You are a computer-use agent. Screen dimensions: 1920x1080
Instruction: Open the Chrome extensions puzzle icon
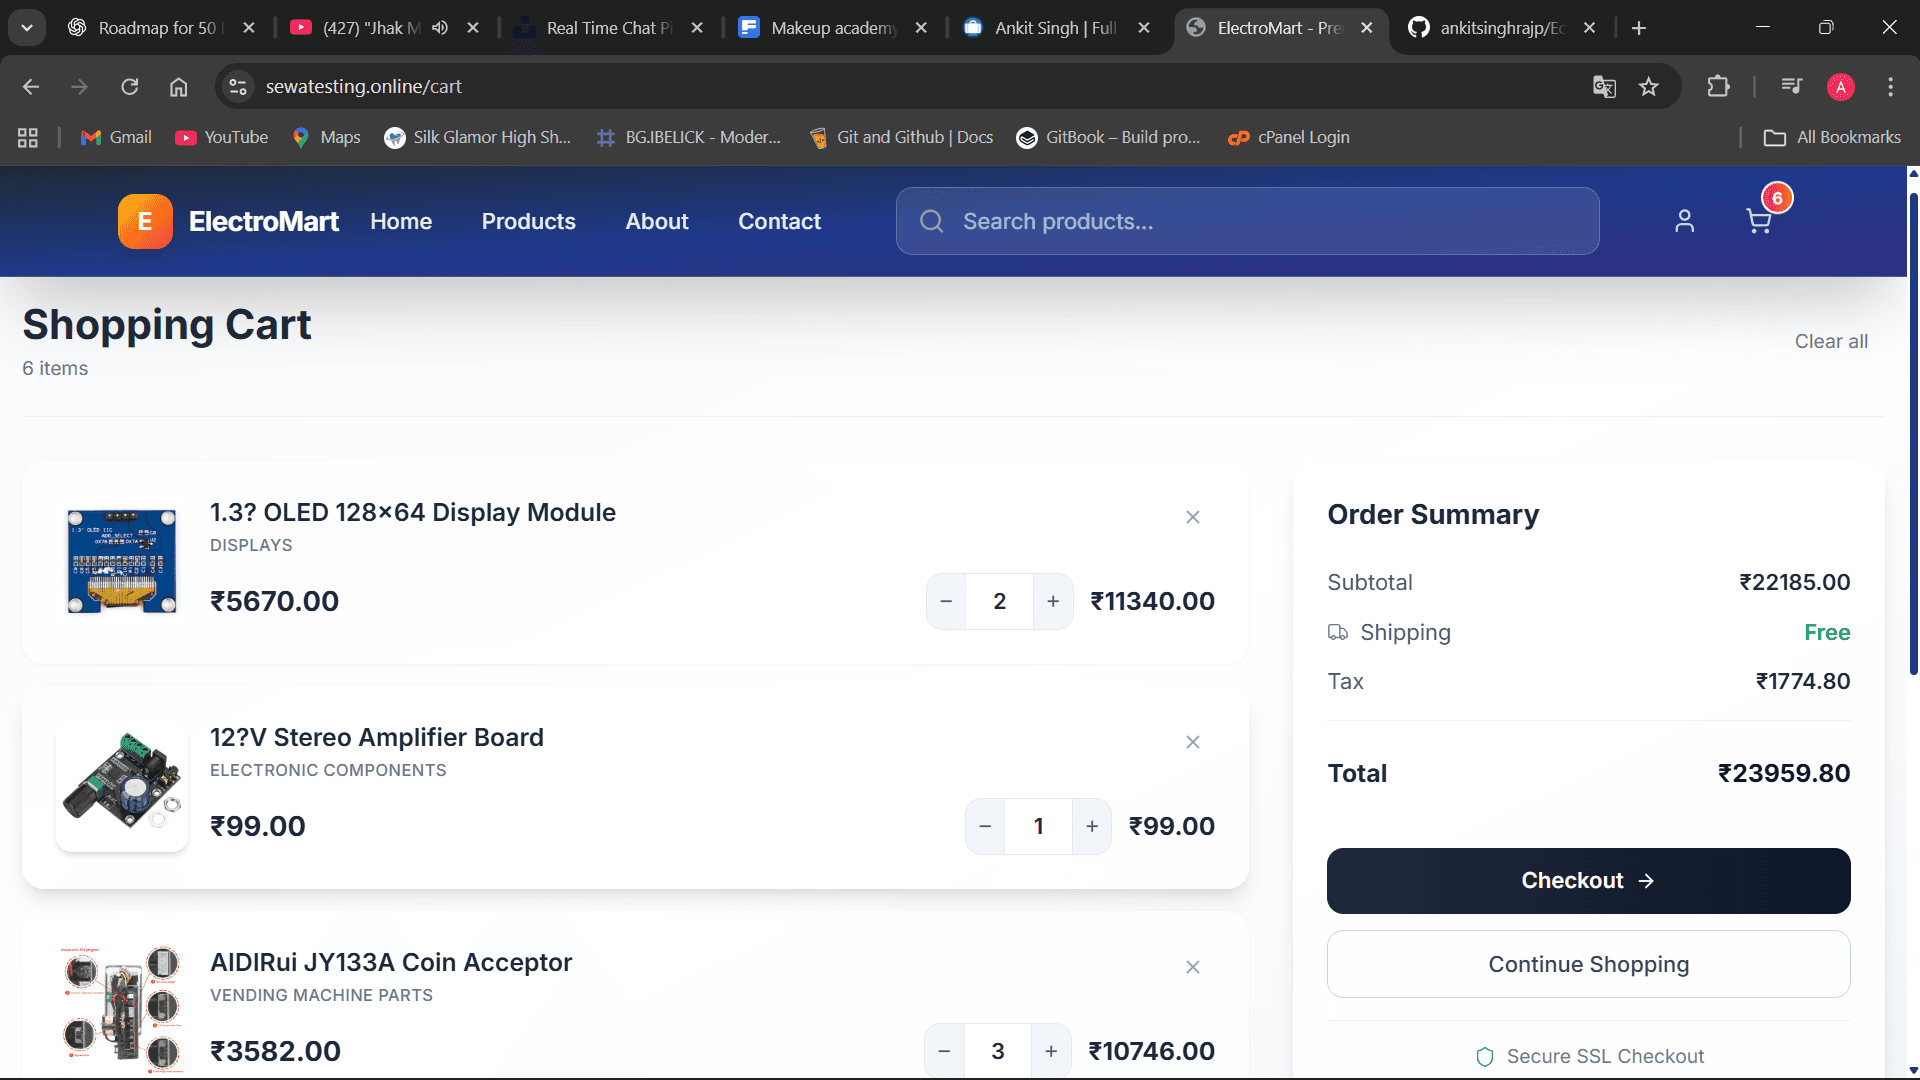point(1718,87)
